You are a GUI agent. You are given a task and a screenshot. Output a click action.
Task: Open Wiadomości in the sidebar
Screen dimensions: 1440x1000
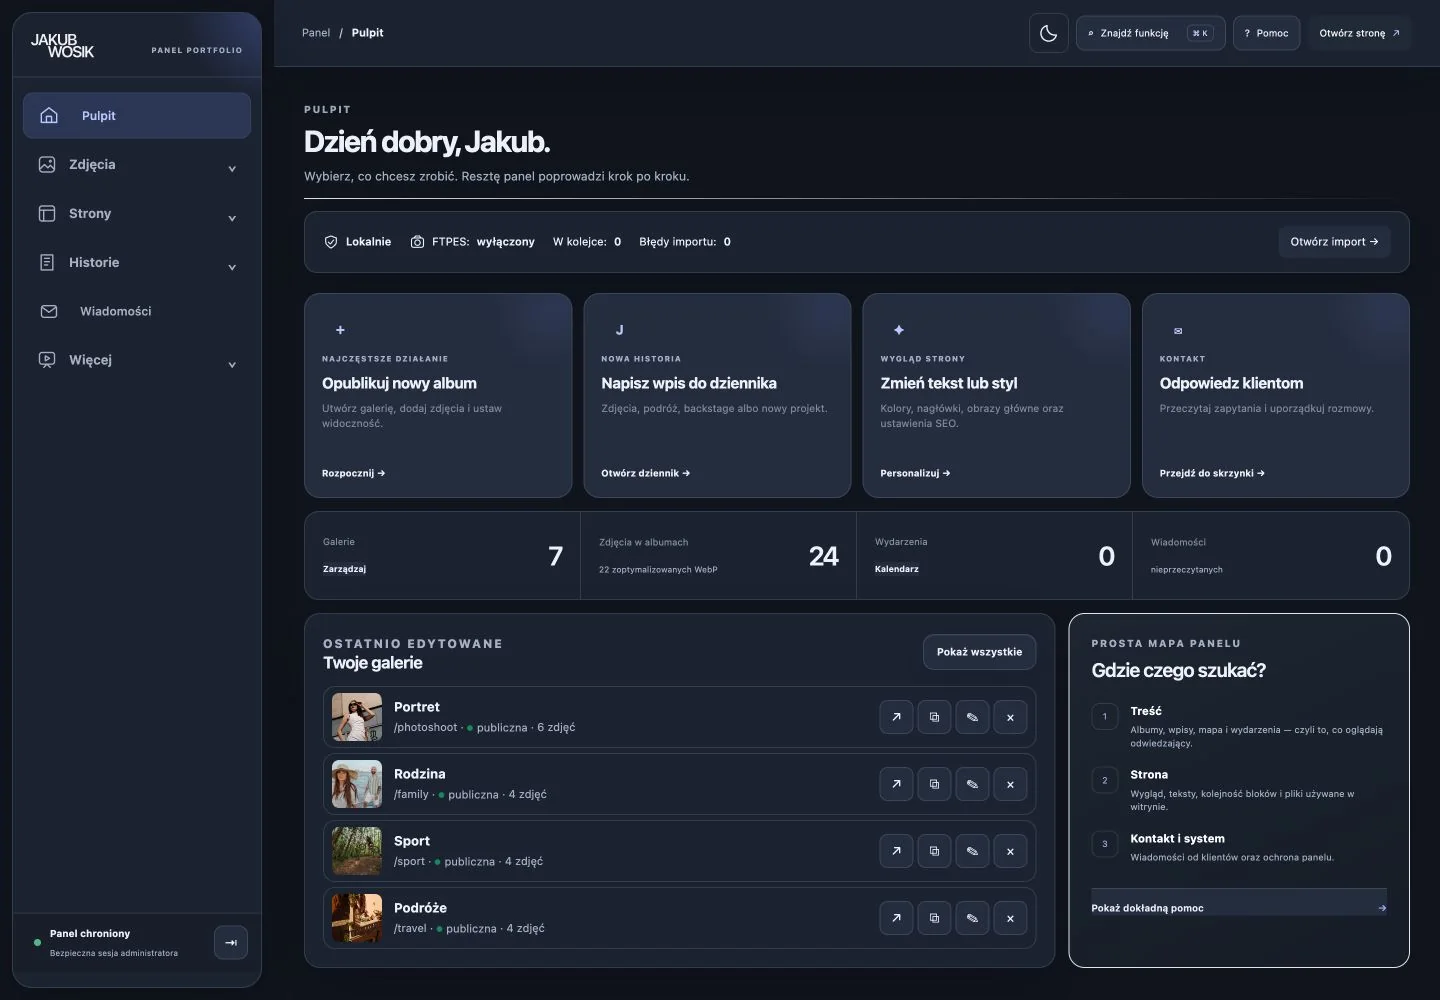pyautogui.click(x=137, y=311)
